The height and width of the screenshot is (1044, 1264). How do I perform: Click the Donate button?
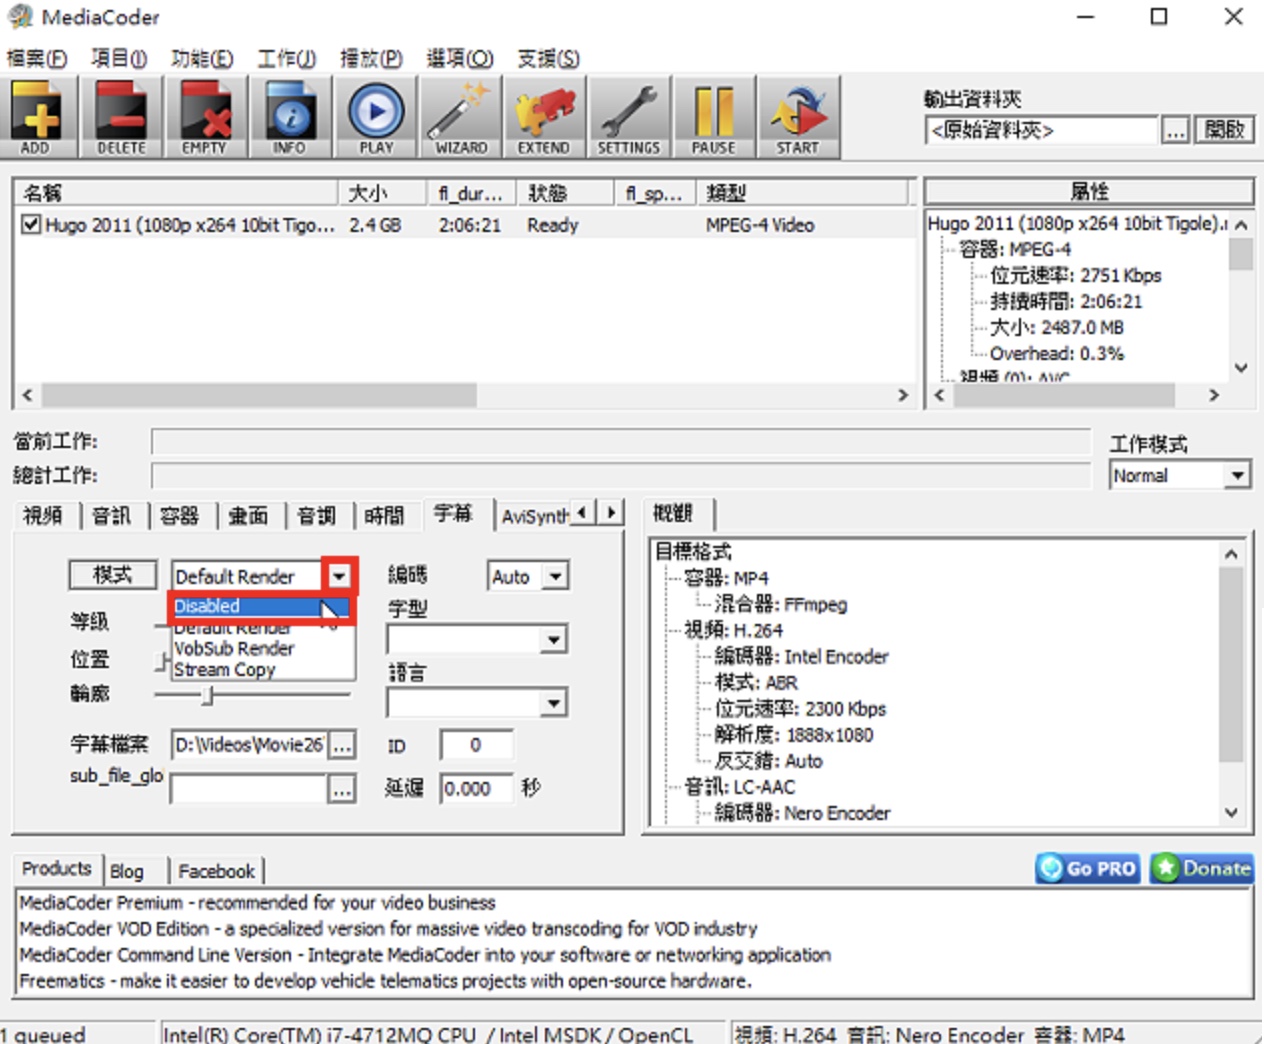pyautogui.click(x=1202, y=868)
